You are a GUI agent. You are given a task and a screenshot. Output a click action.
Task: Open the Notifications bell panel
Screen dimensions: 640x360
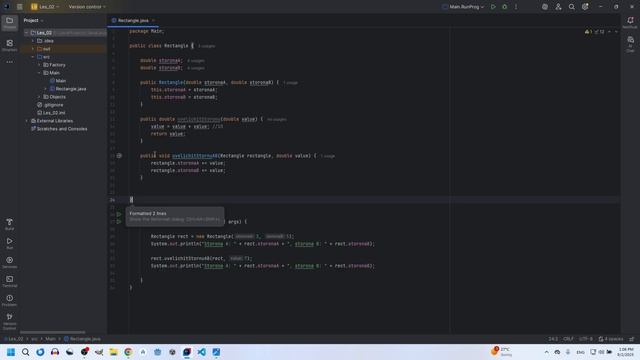coord(630,22)
